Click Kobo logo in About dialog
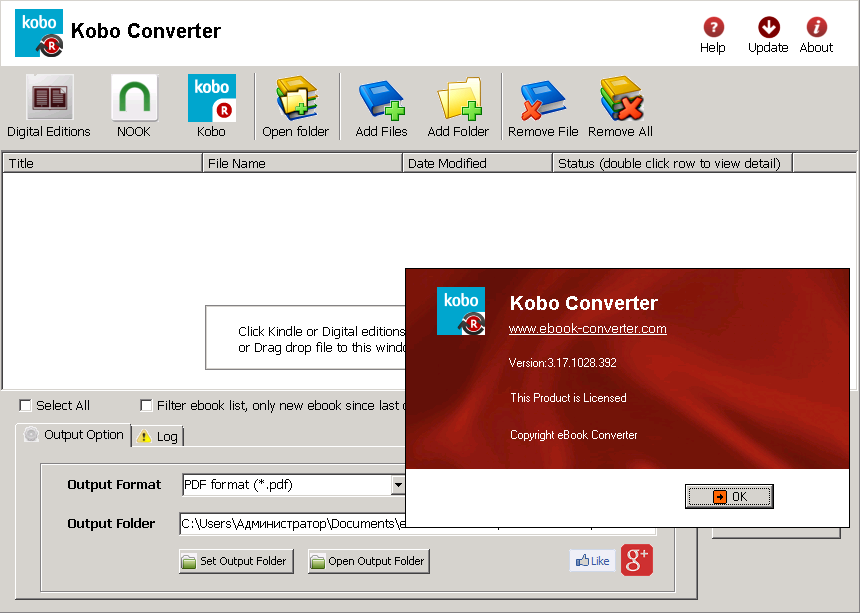This screenshot has width=860, height=613. coord(461,311)
